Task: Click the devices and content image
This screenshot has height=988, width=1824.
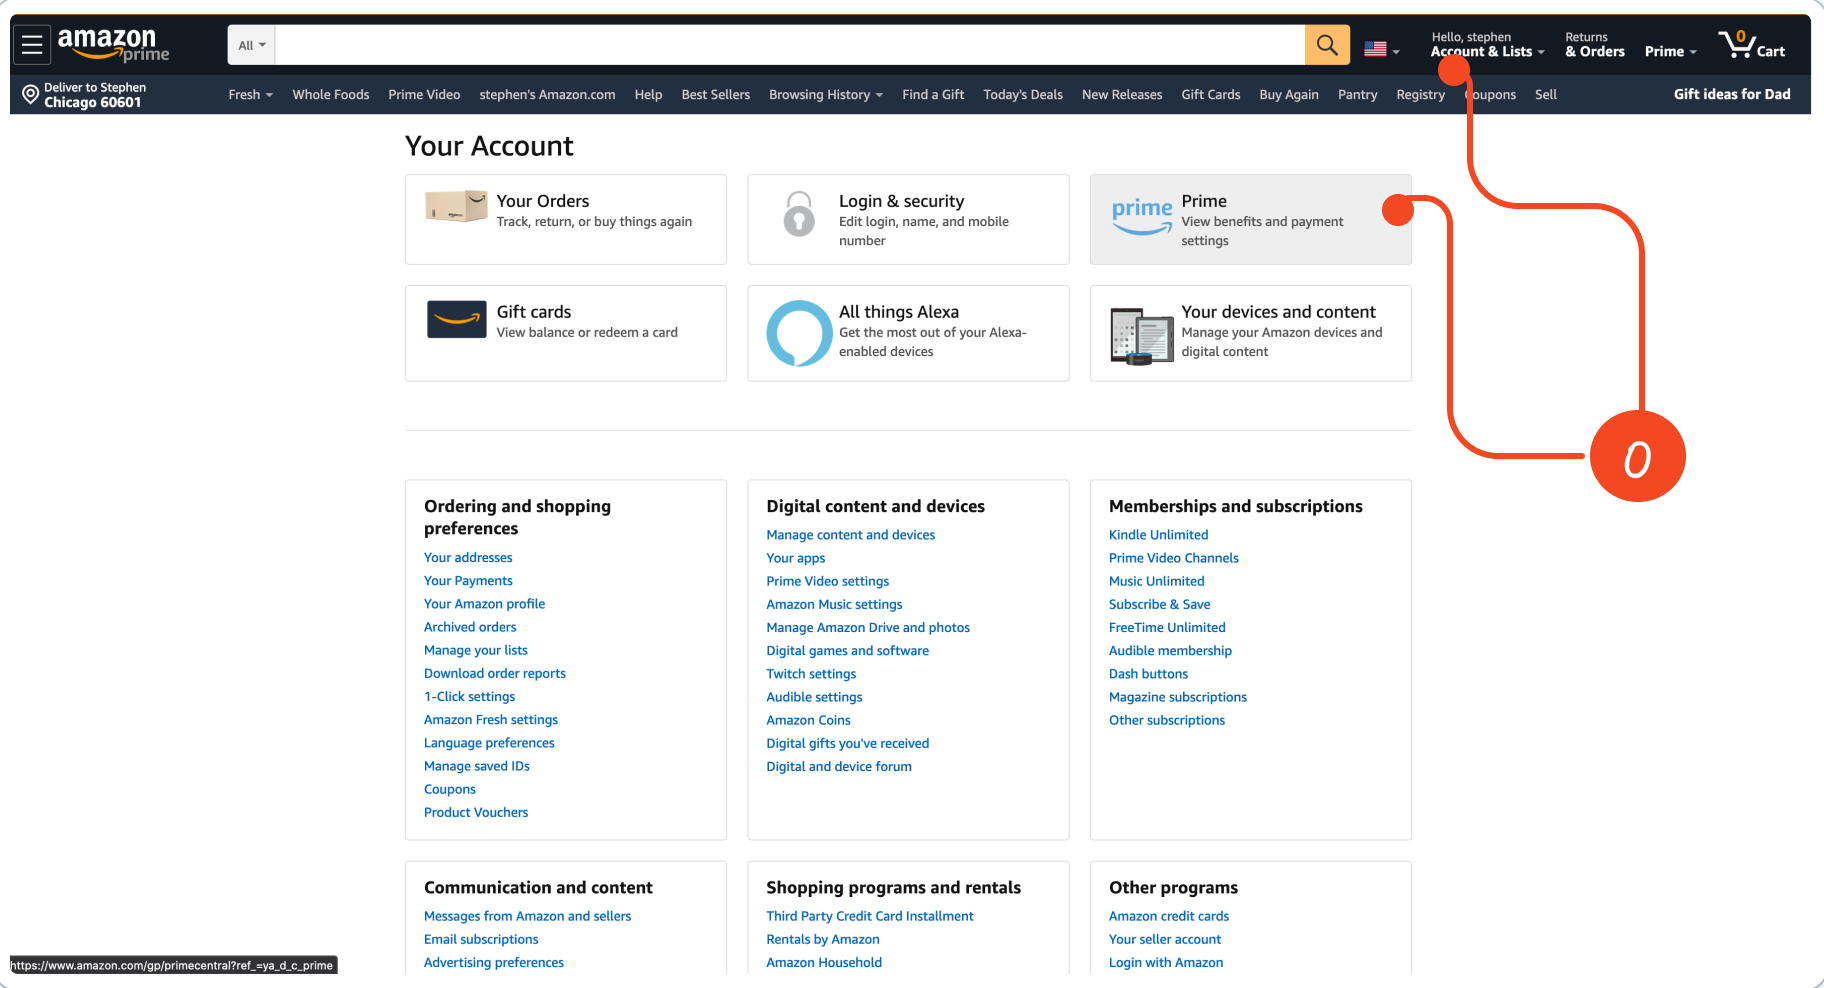Action: click(x=1142, y=336)
